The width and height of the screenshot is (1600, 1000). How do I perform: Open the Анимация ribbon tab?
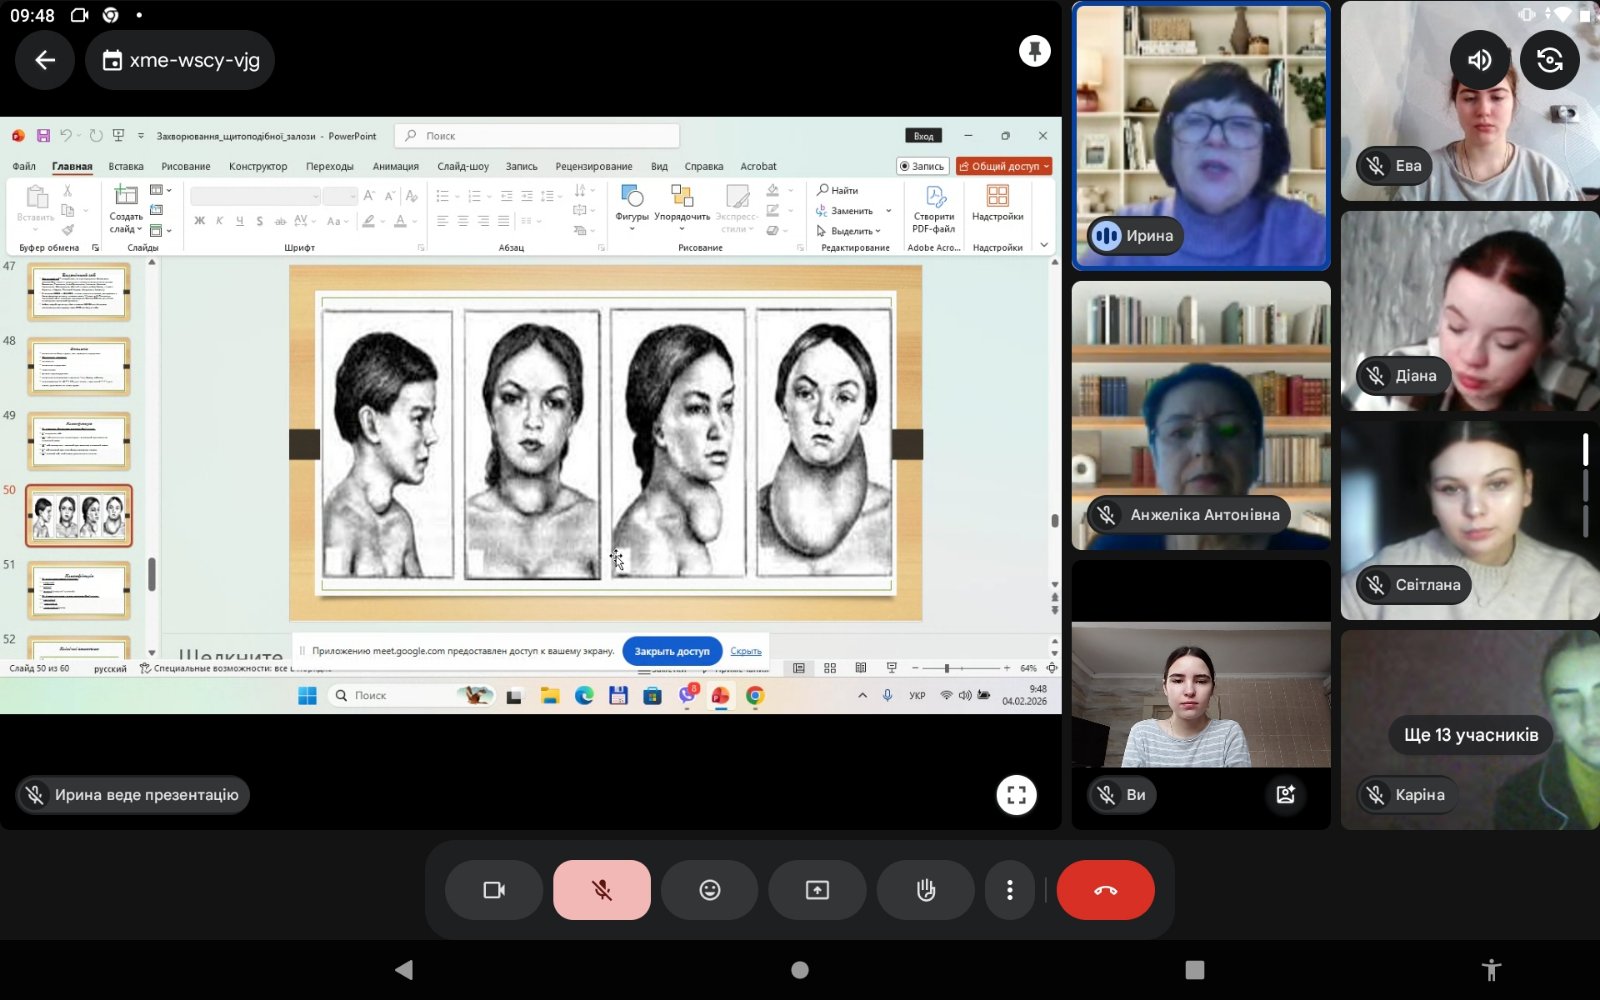point(395,166)
